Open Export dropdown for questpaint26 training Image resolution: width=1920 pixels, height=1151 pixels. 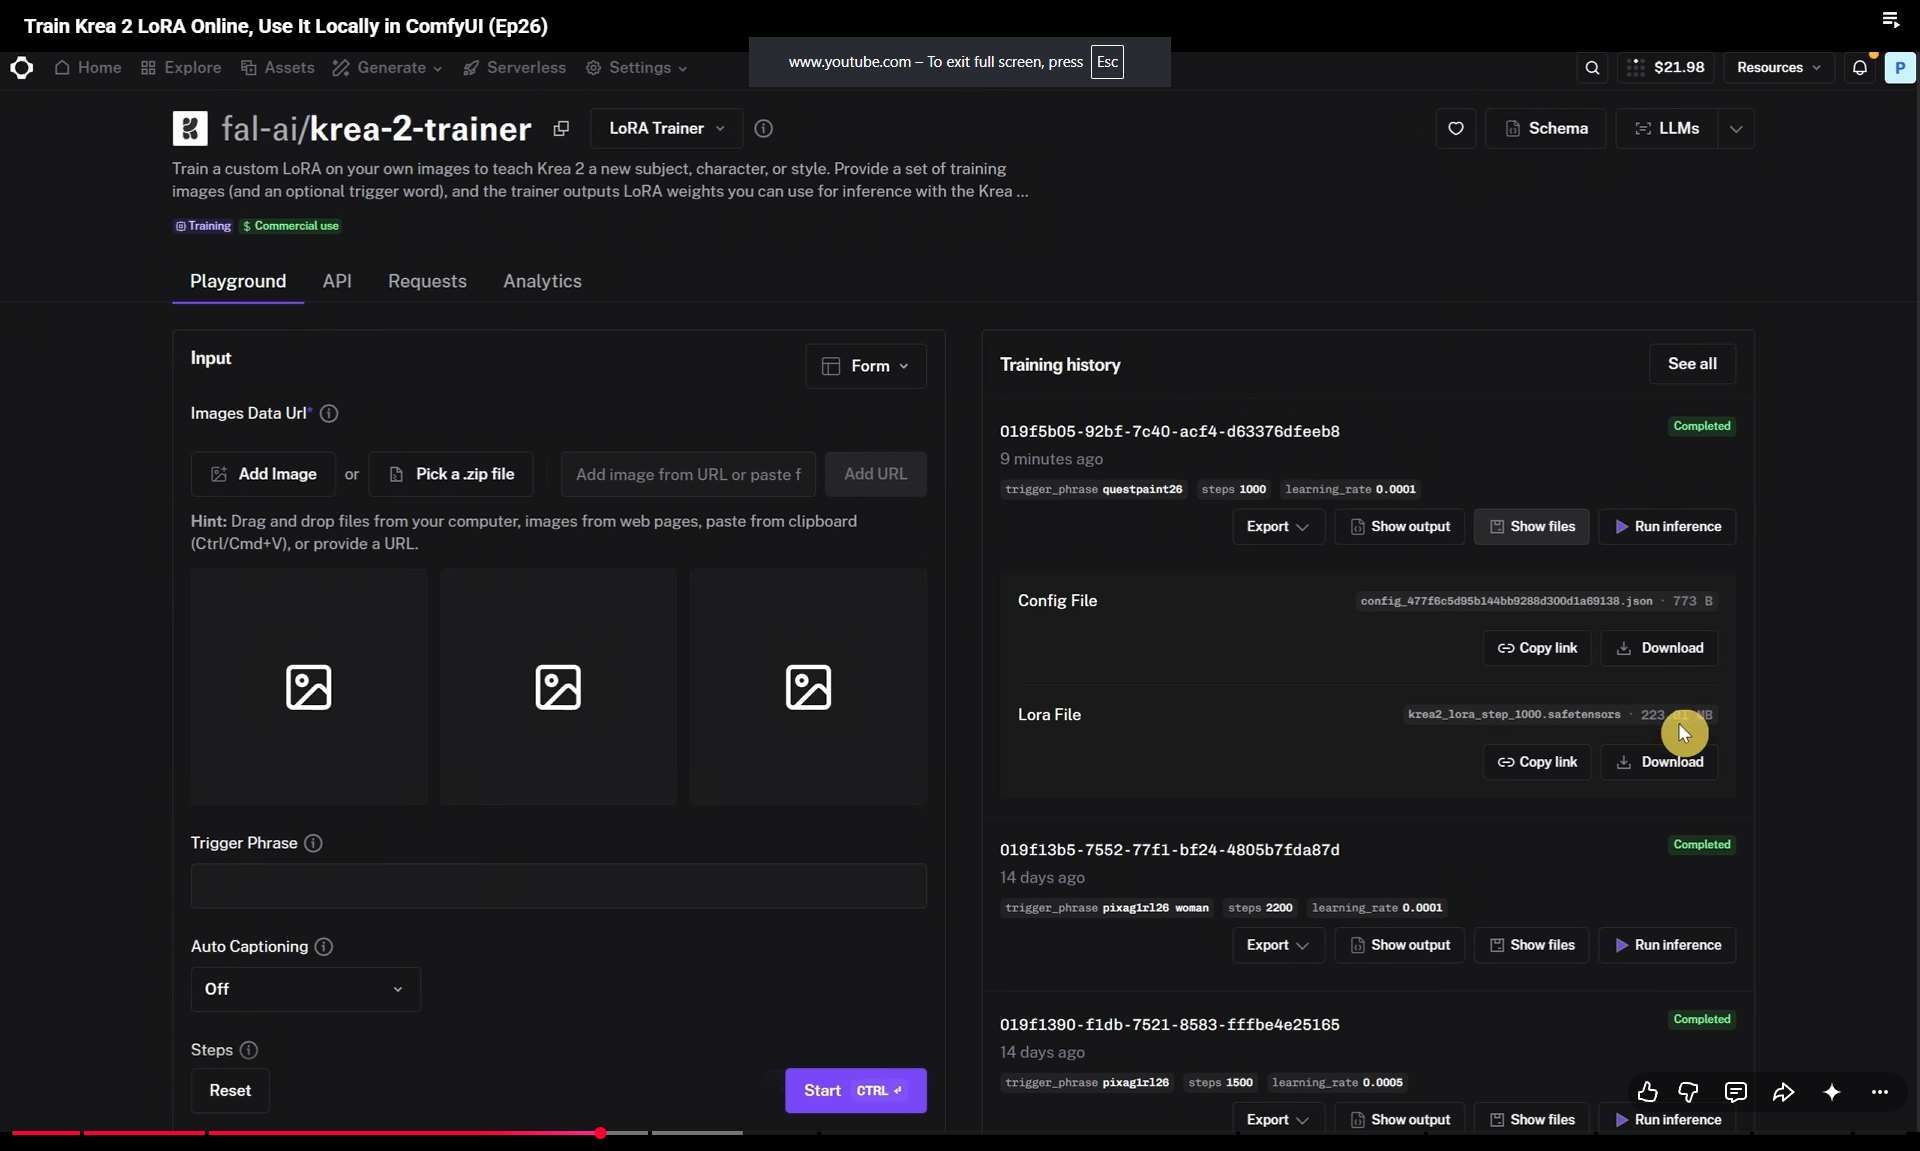(1278, 527)
